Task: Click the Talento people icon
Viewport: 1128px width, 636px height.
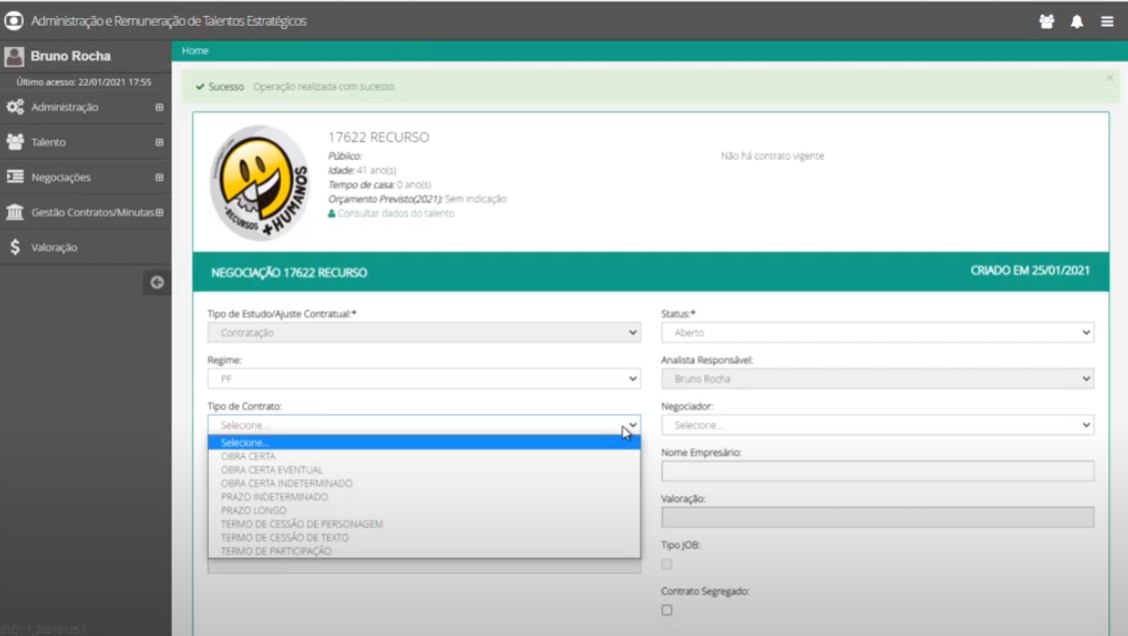Action: [x=15, y=142]
